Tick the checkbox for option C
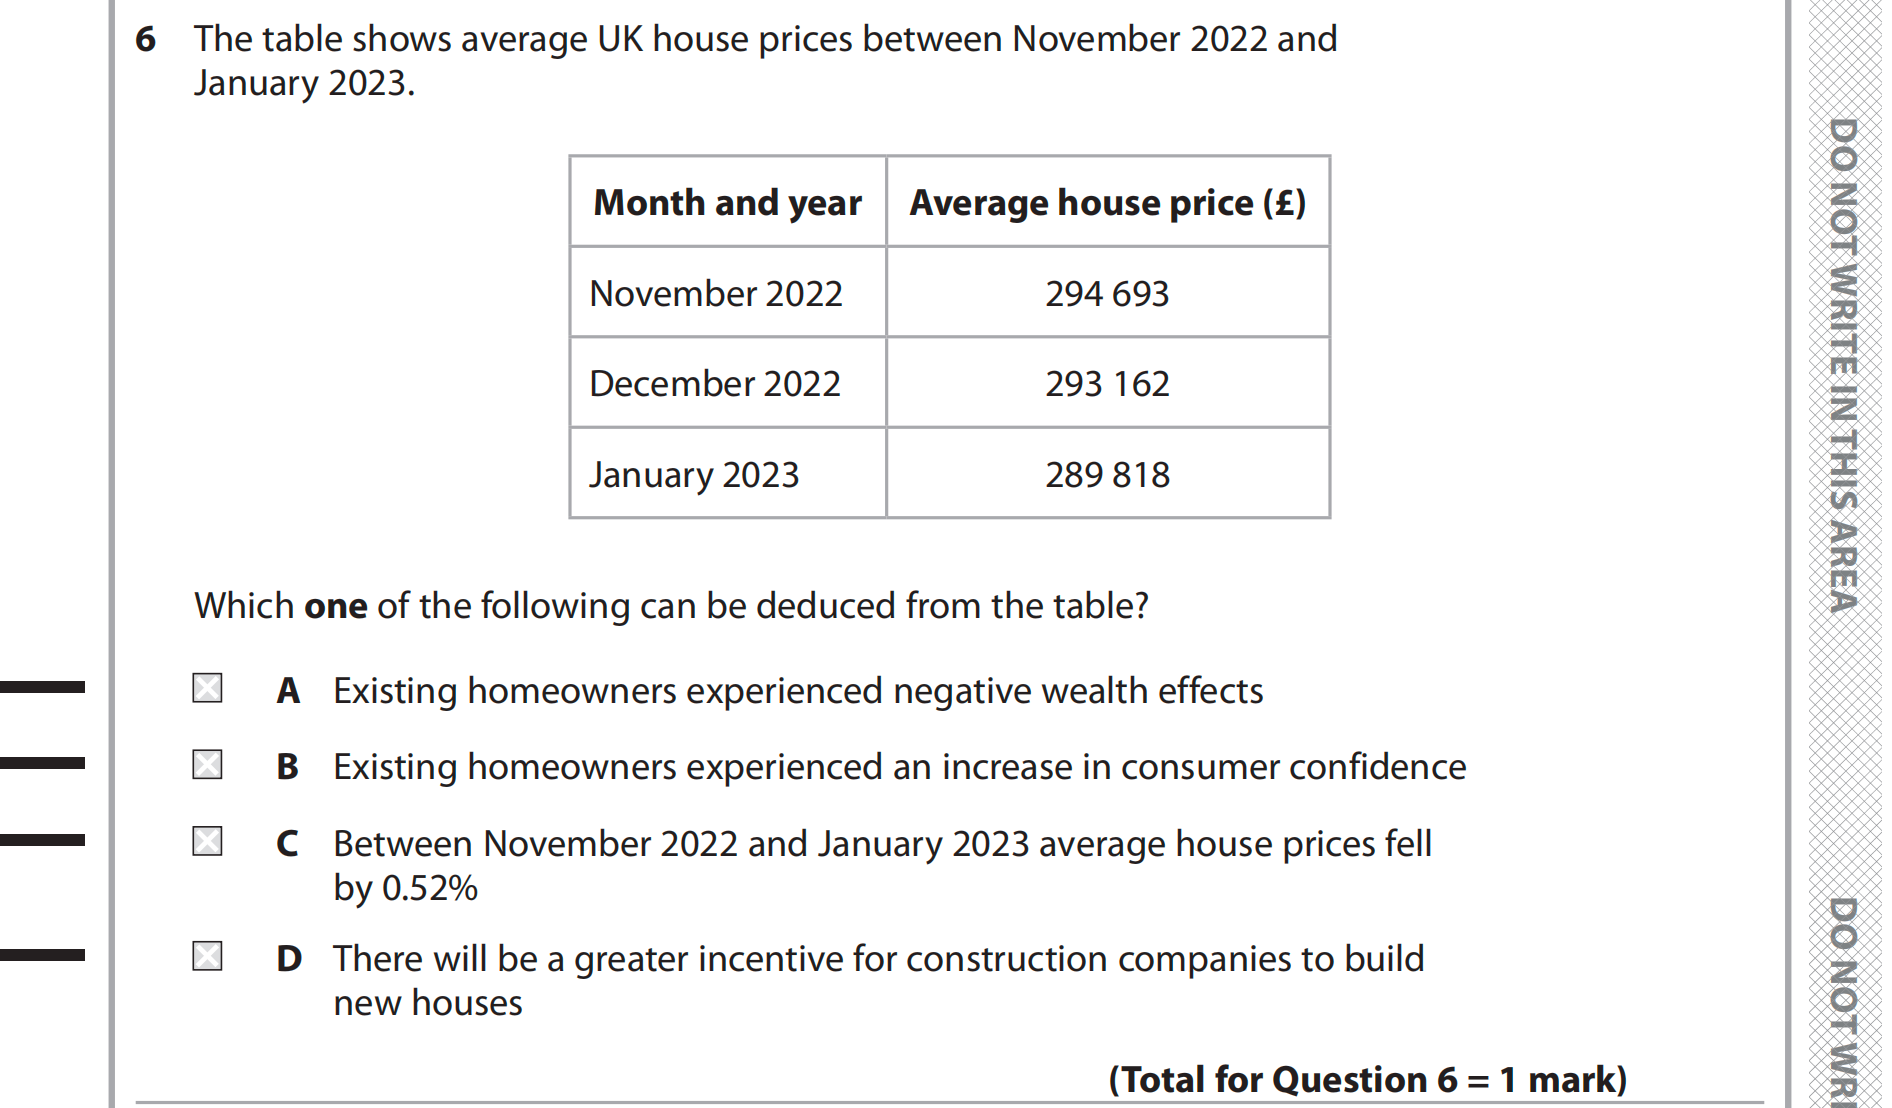This screenshot has width=1892, height=1108. (x=207, y=841)
